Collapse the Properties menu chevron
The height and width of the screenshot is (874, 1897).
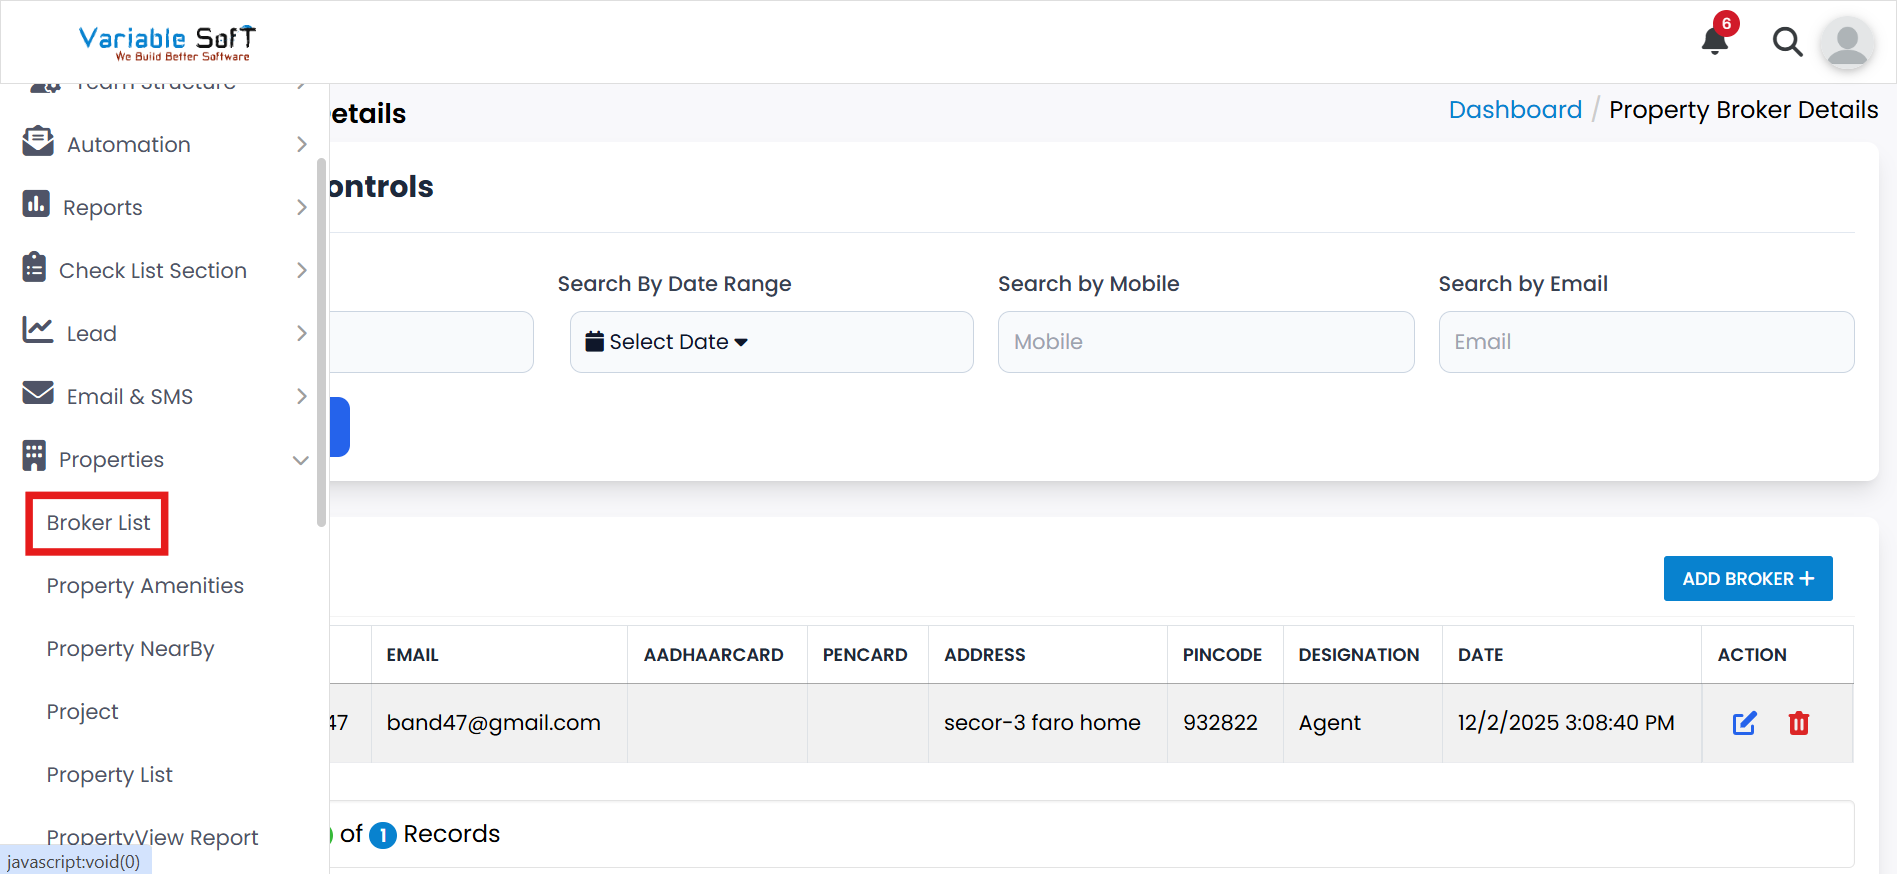click(300, 460)
